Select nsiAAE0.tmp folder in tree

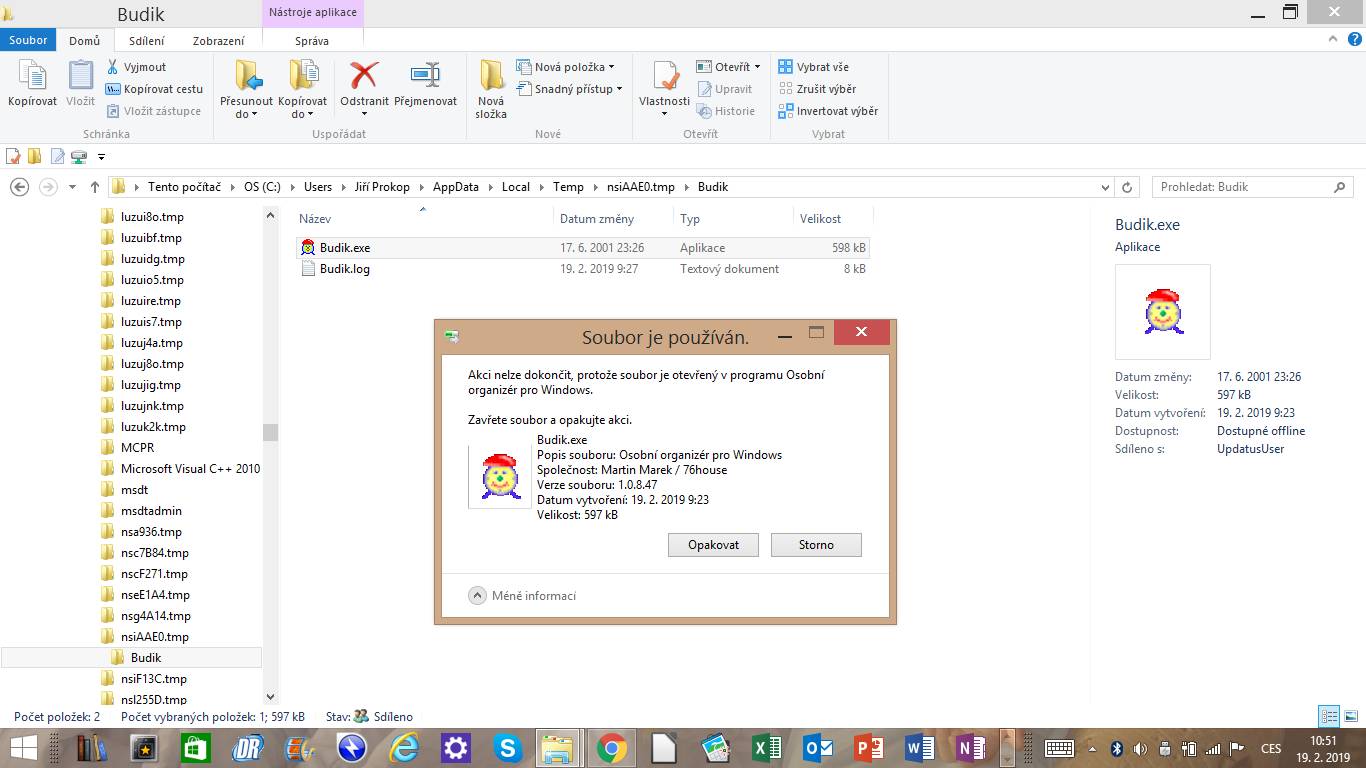point(154,637)
